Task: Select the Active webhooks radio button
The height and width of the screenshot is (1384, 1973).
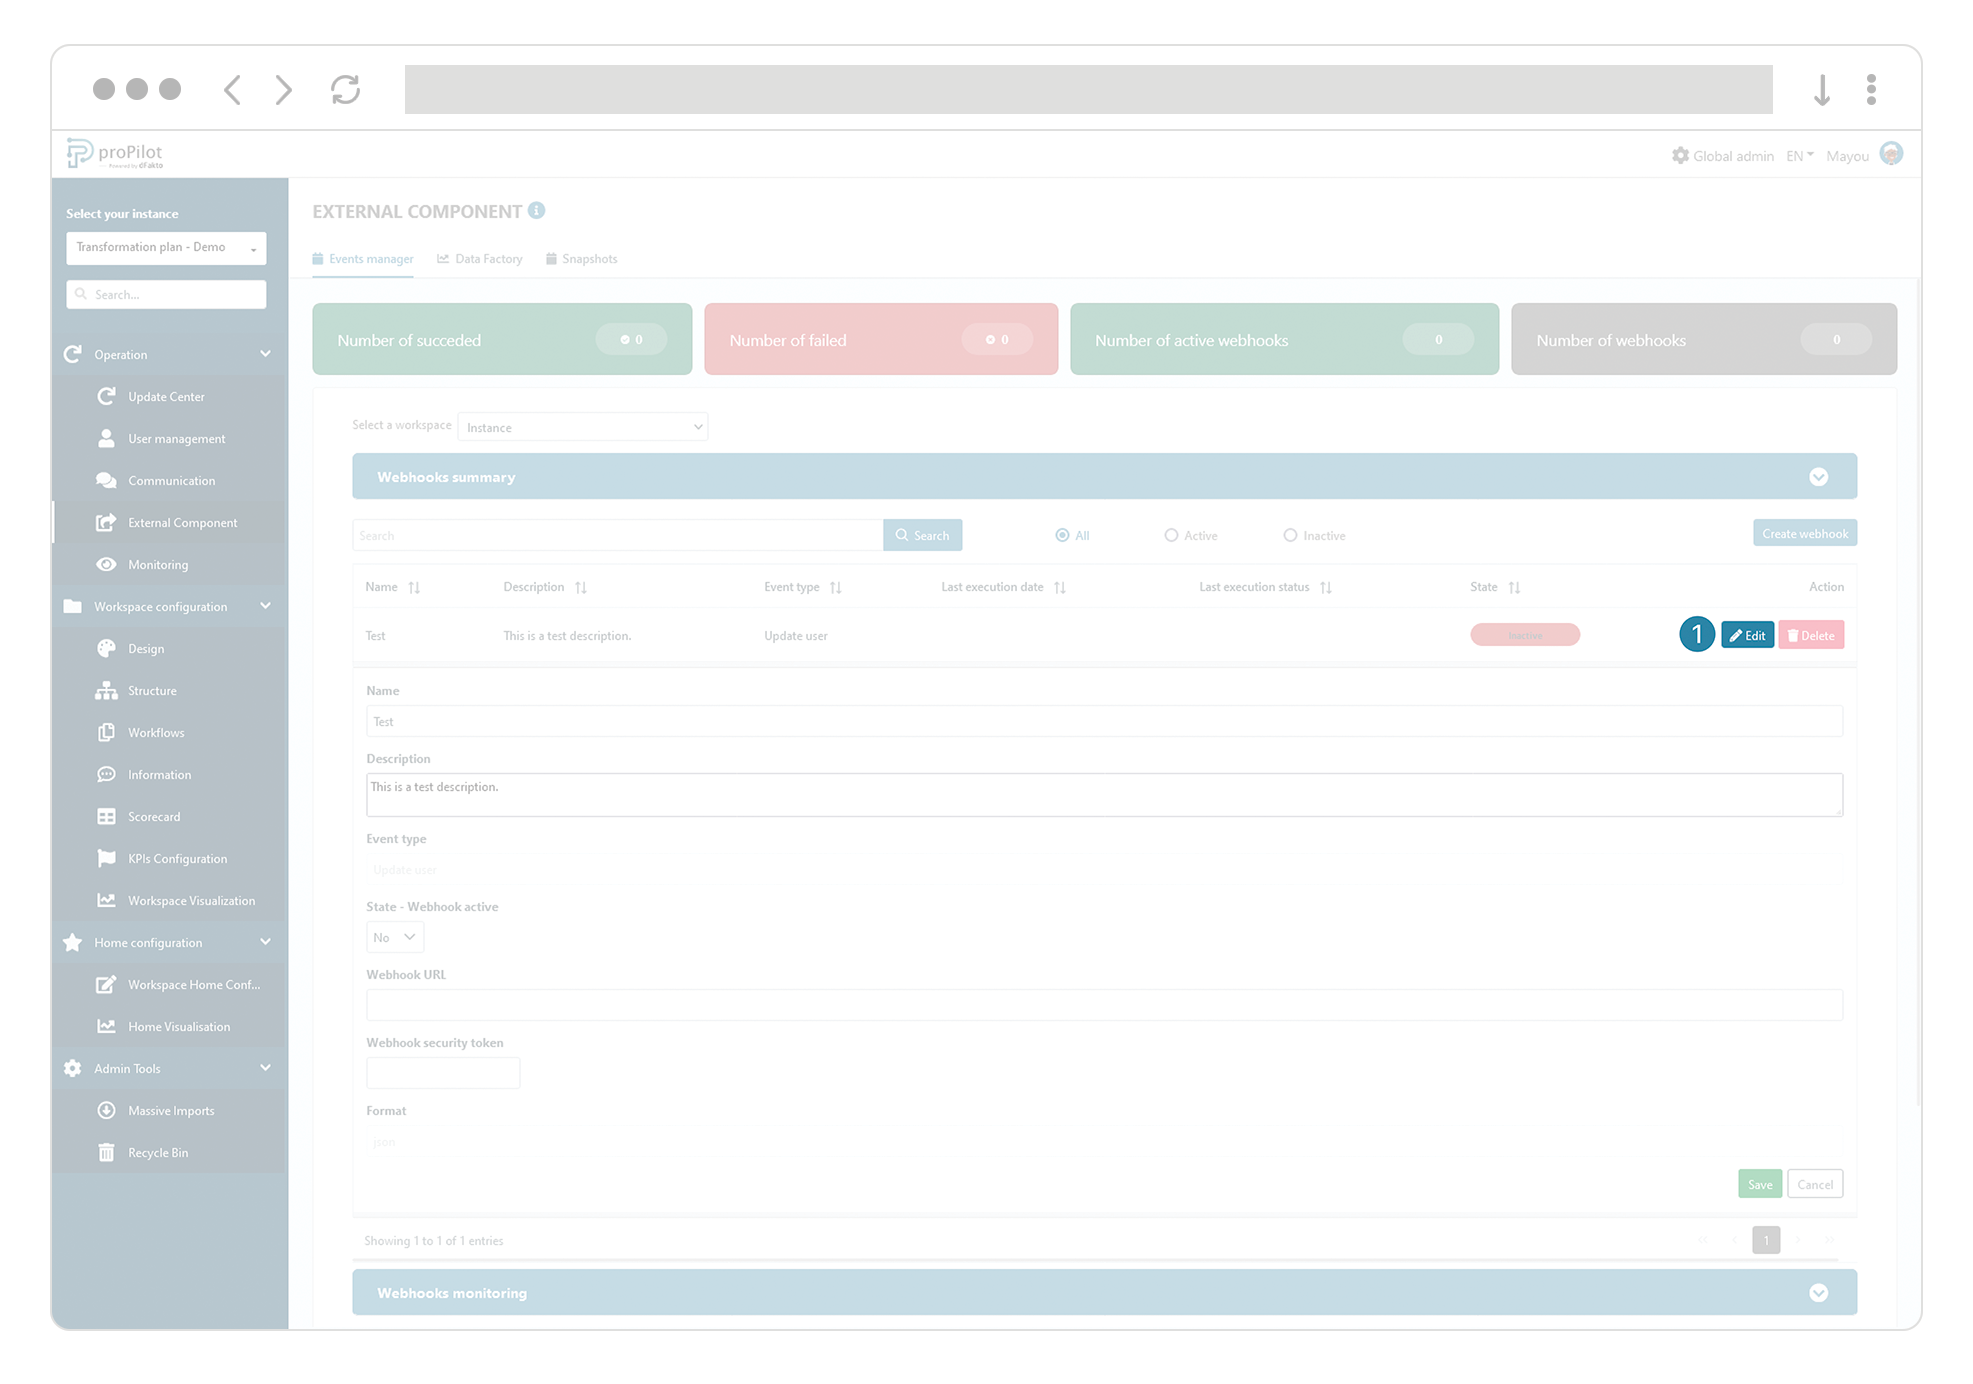Action: (x=1170, y=535)
